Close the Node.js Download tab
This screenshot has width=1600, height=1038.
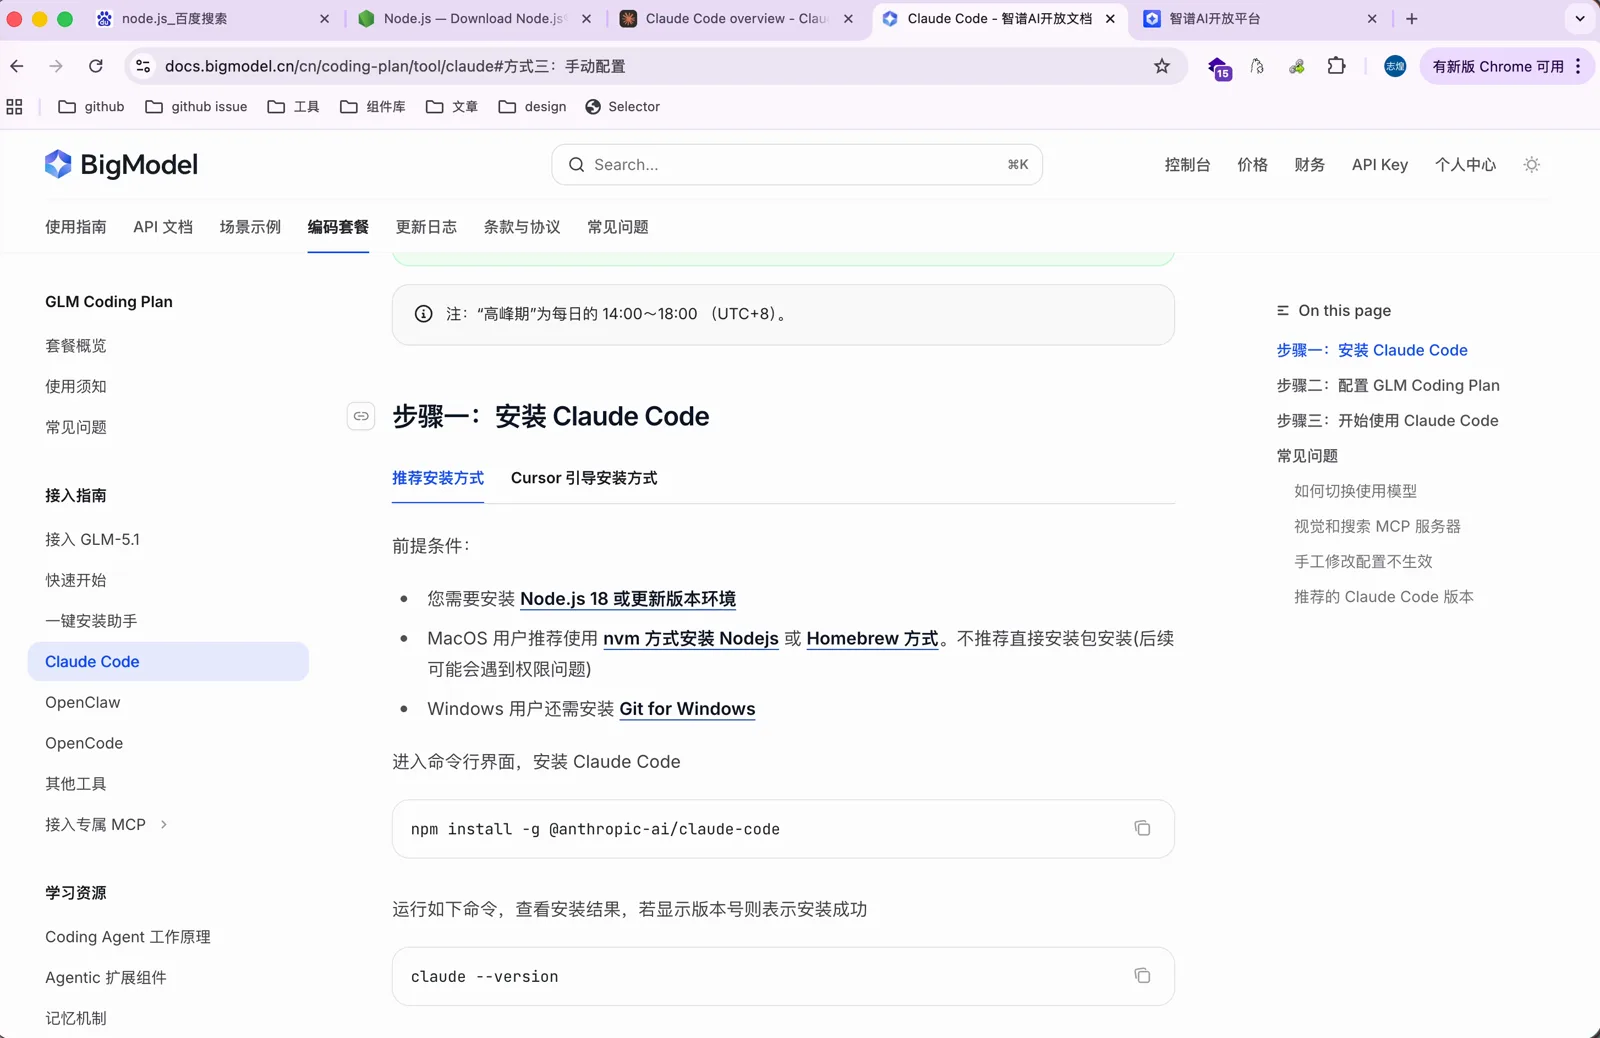[586, 19]
